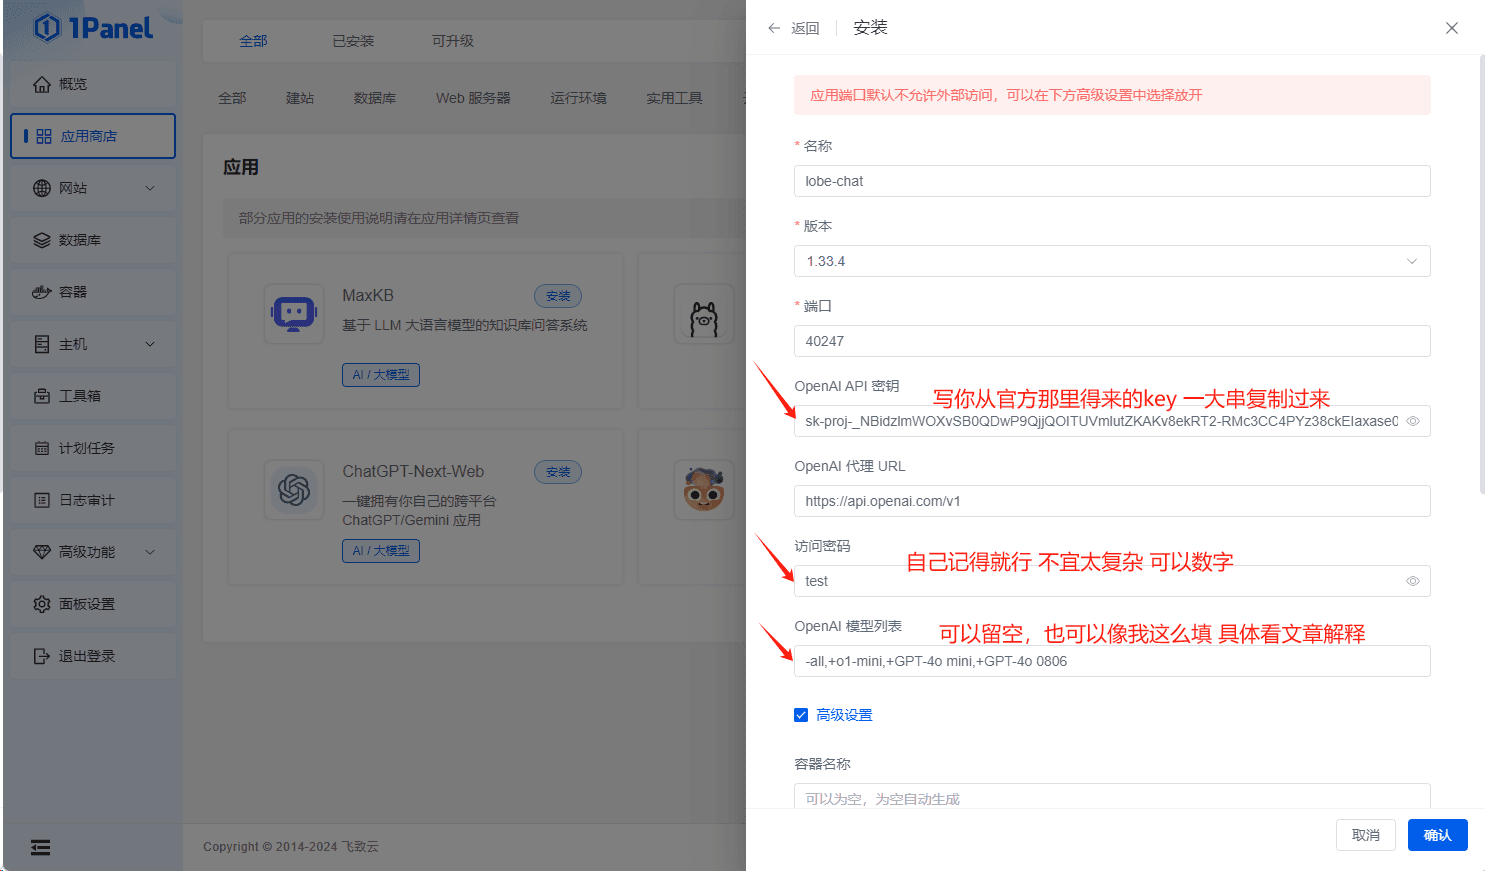Show the OpenAI API key with eye icon
This screenshot has height=871, width=1485.
(x=1413, y=421)
